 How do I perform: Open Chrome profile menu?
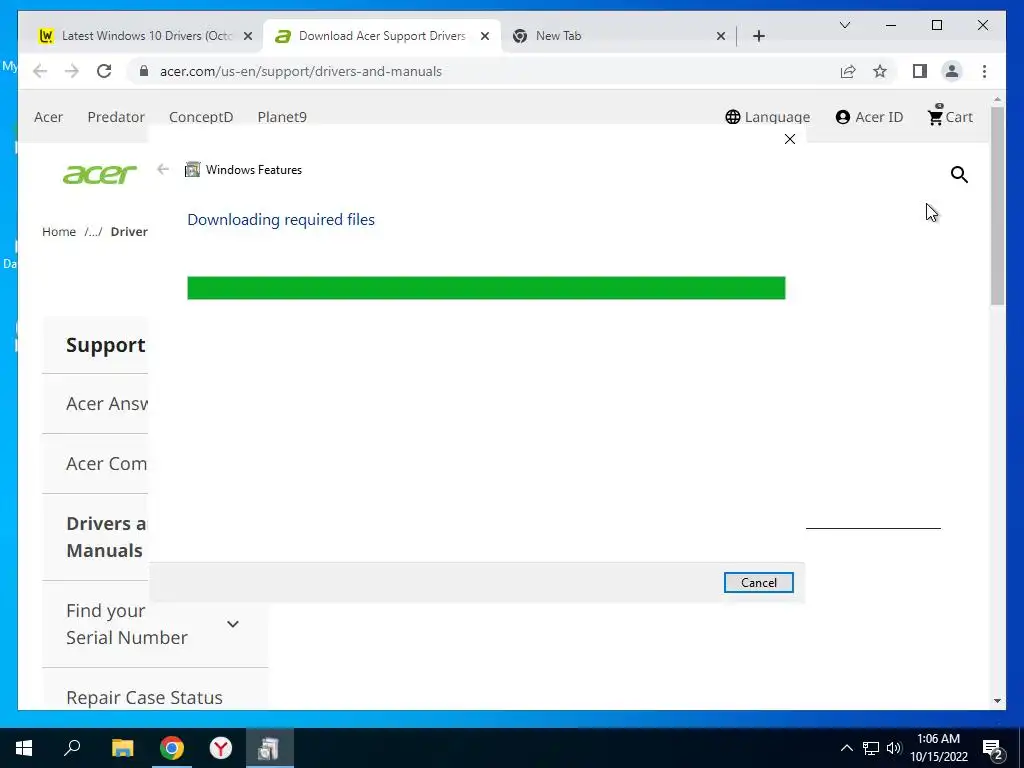point(952,71)
